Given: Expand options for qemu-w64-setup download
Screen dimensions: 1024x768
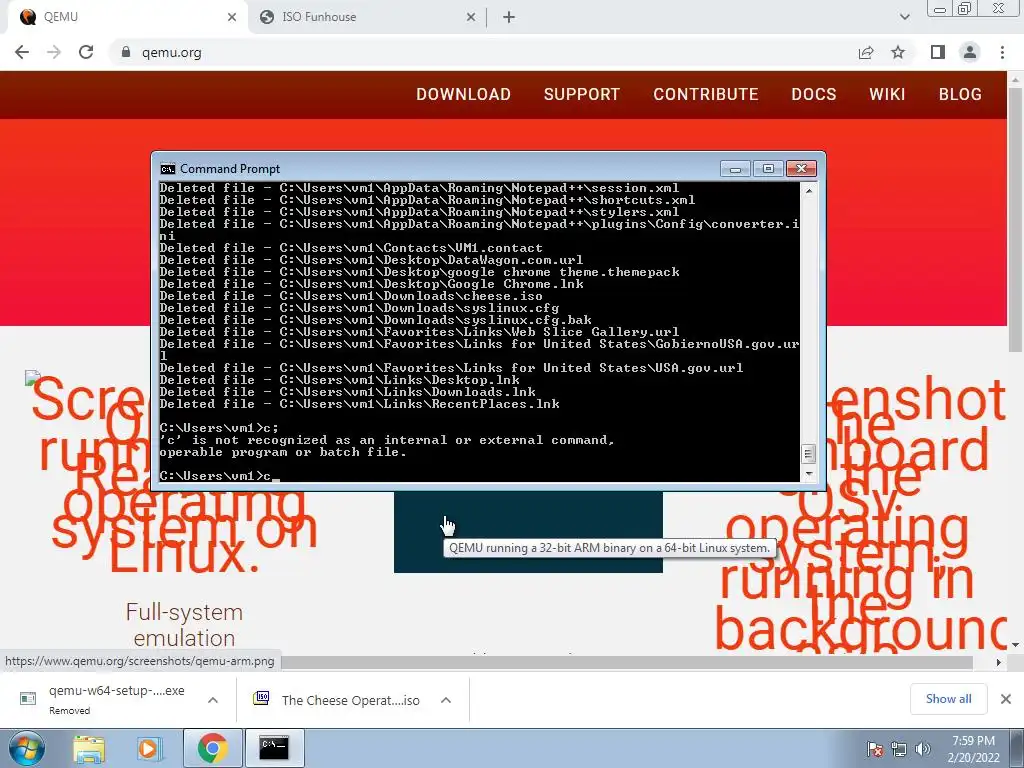Looking at the screenshot, I should (213, 700).
